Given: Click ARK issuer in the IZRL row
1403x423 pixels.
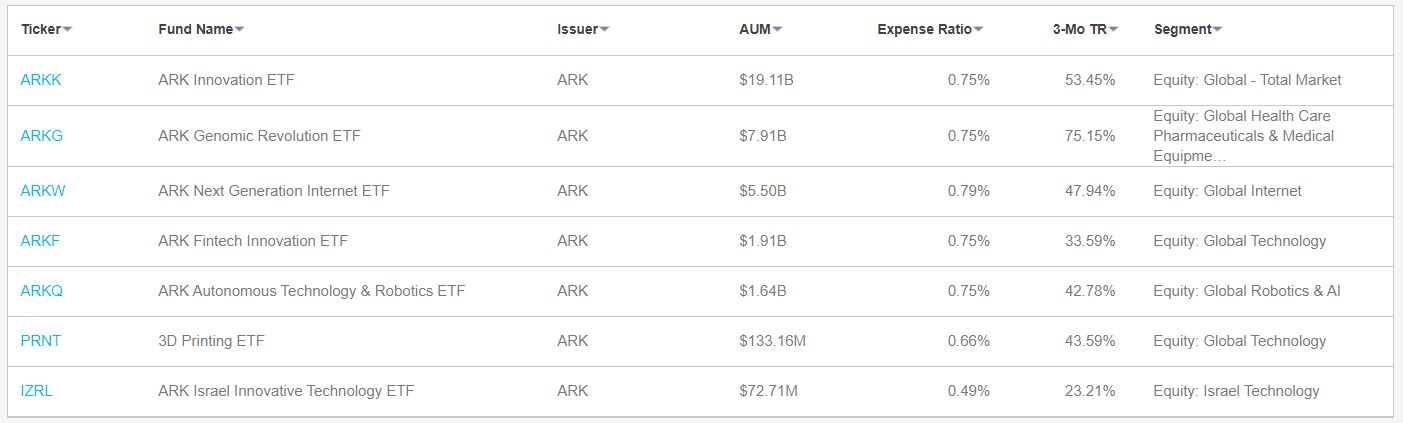Looking at the screenshot, I should coord(573,391).
